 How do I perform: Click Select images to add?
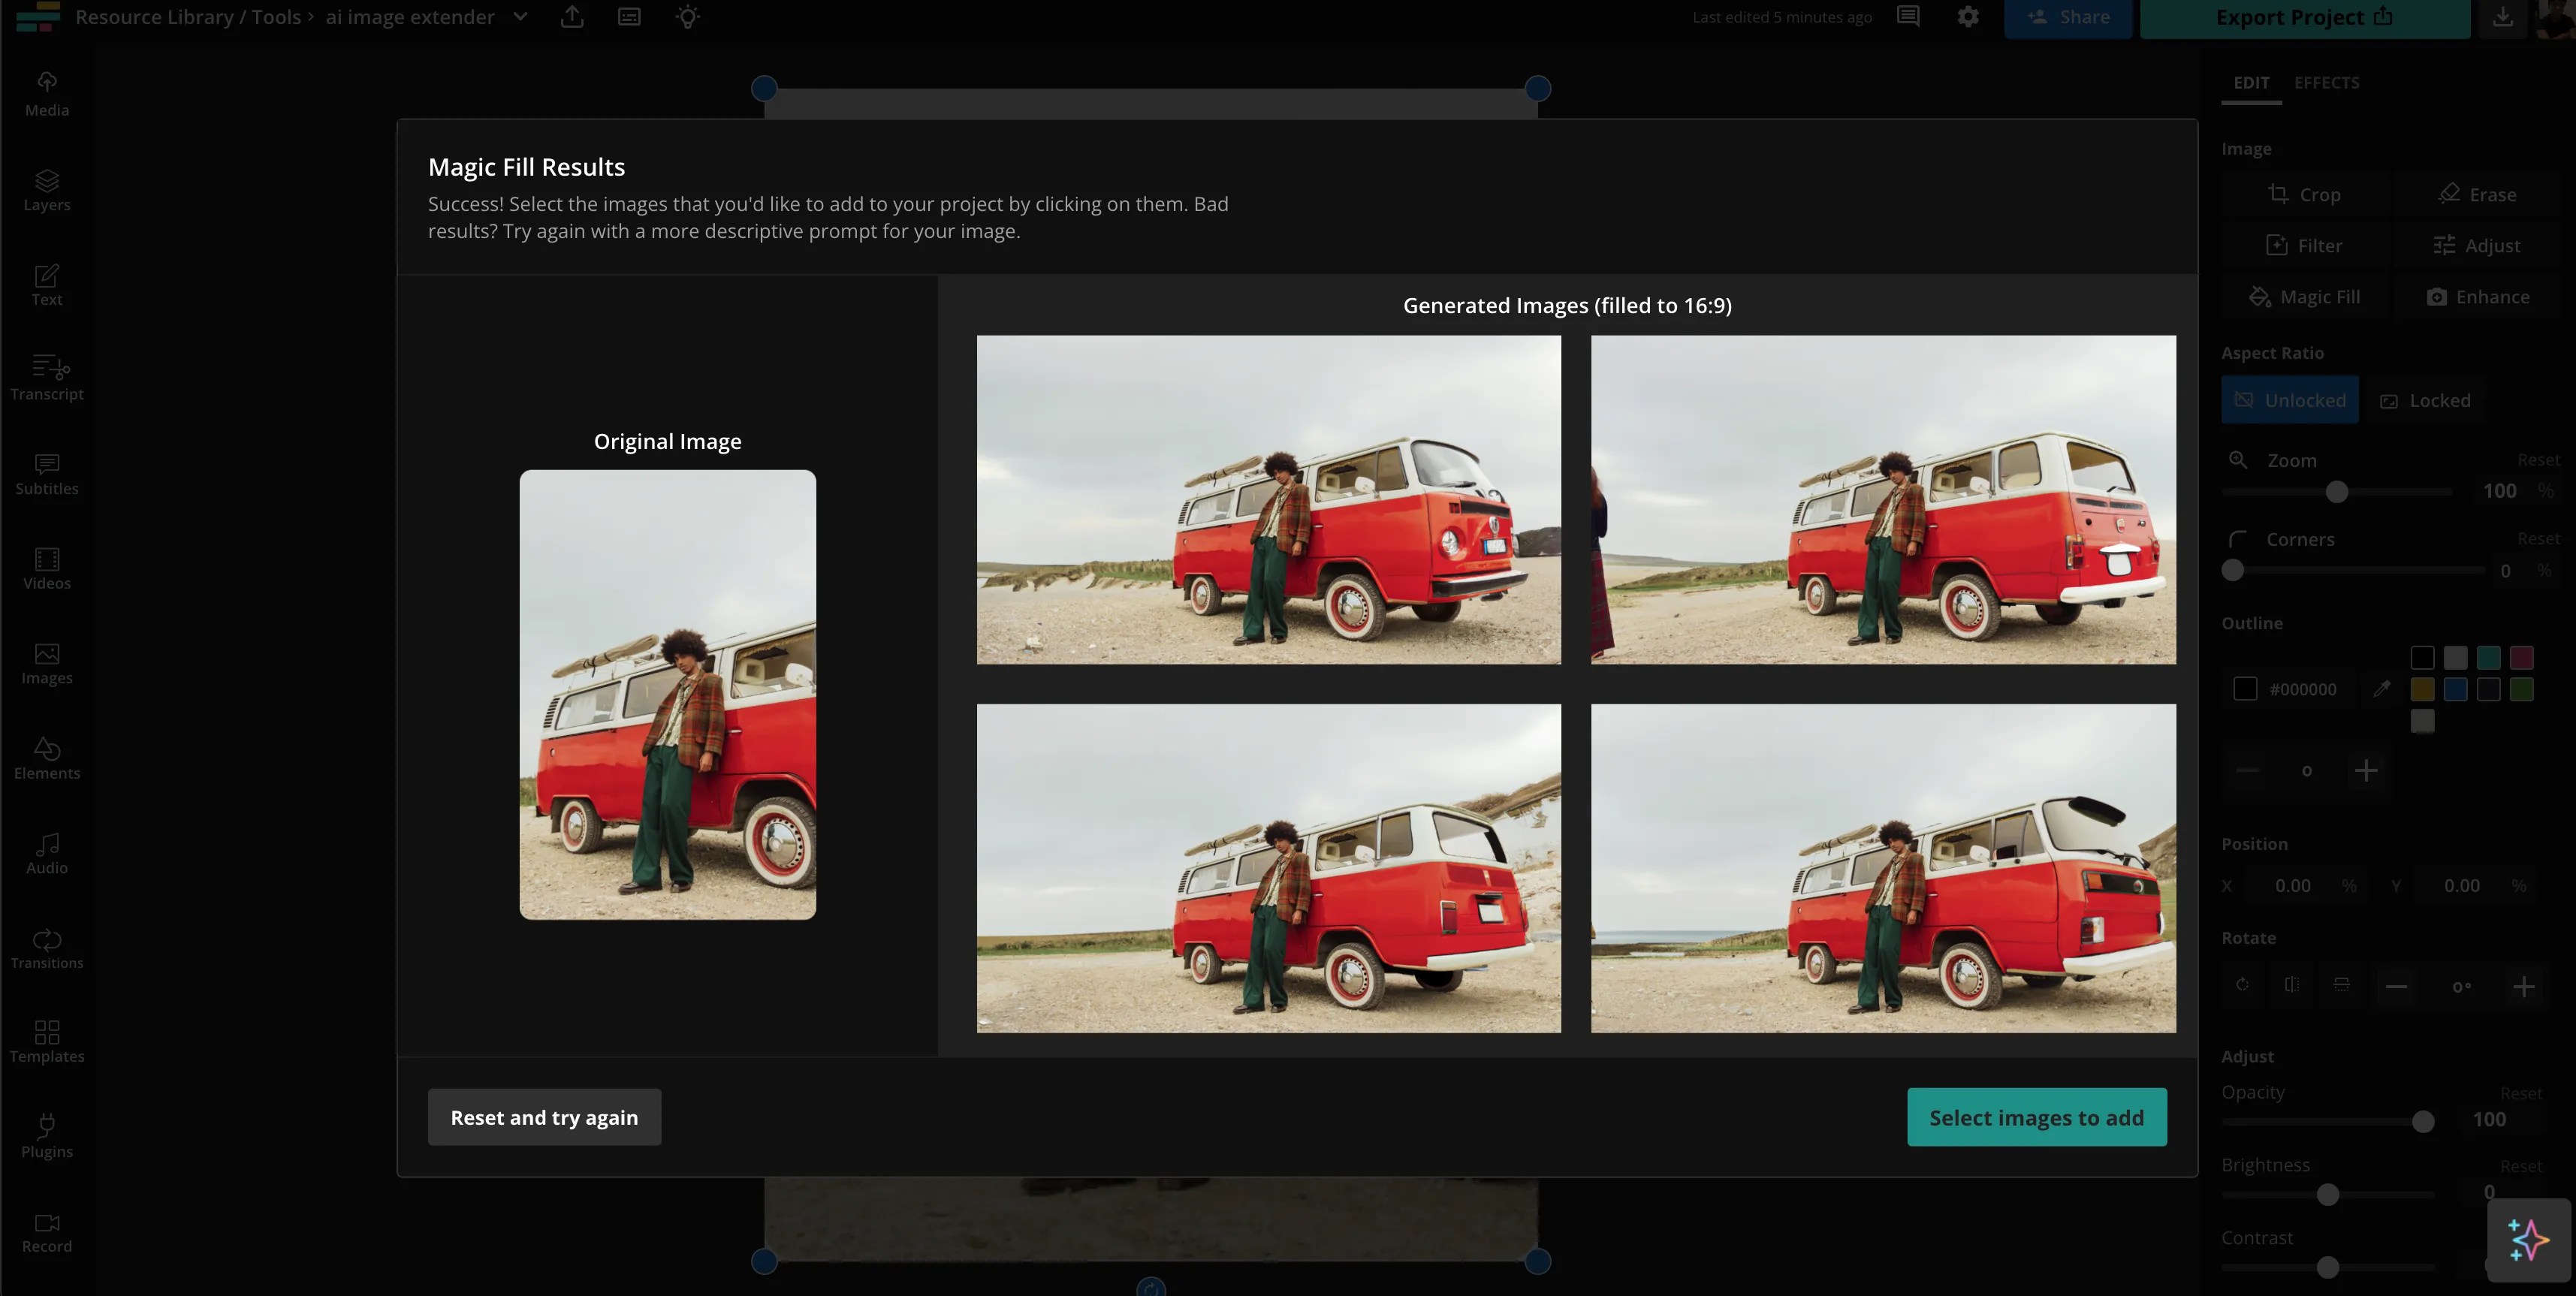[x=2036, y=1117]
